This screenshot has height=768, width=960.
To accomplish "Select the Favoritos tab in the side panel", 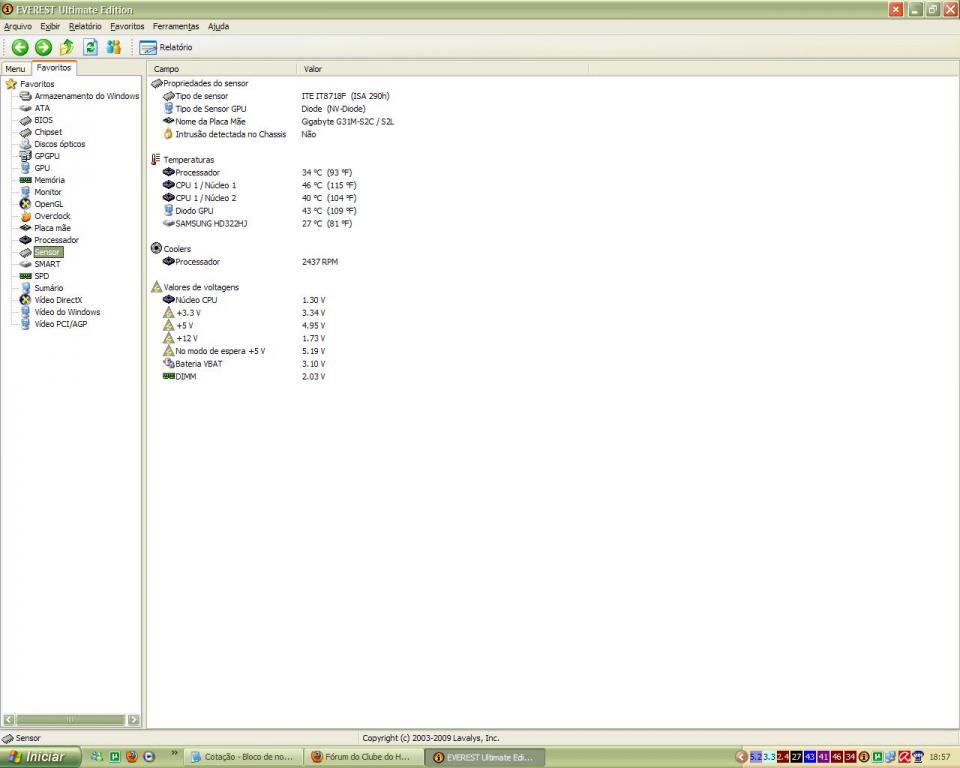I will 54,68.
